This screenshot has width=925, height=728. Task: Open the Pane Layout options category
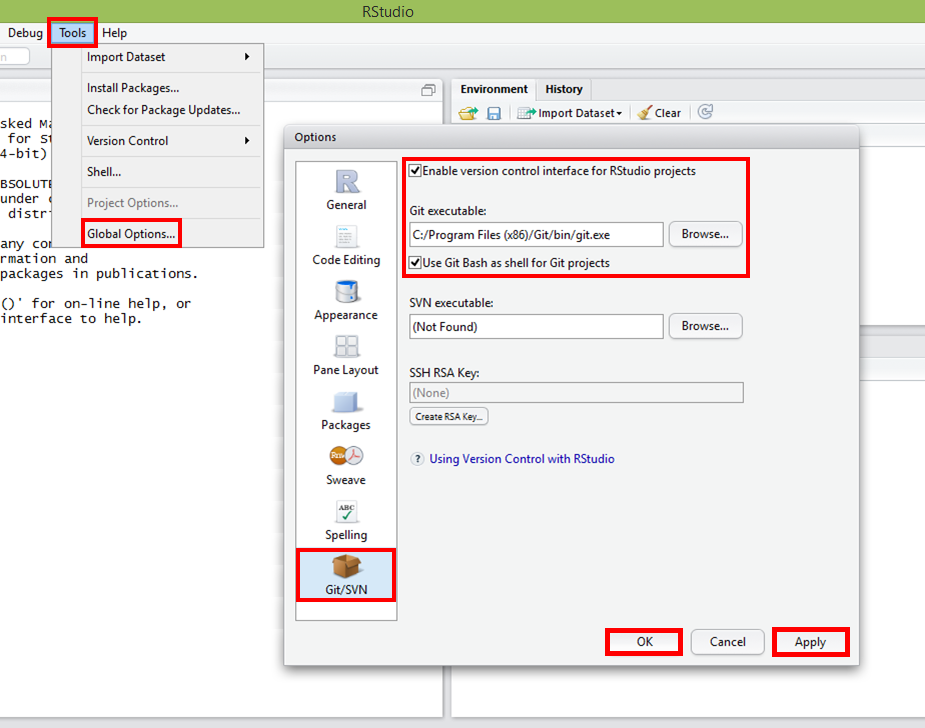tap(346, 355)
